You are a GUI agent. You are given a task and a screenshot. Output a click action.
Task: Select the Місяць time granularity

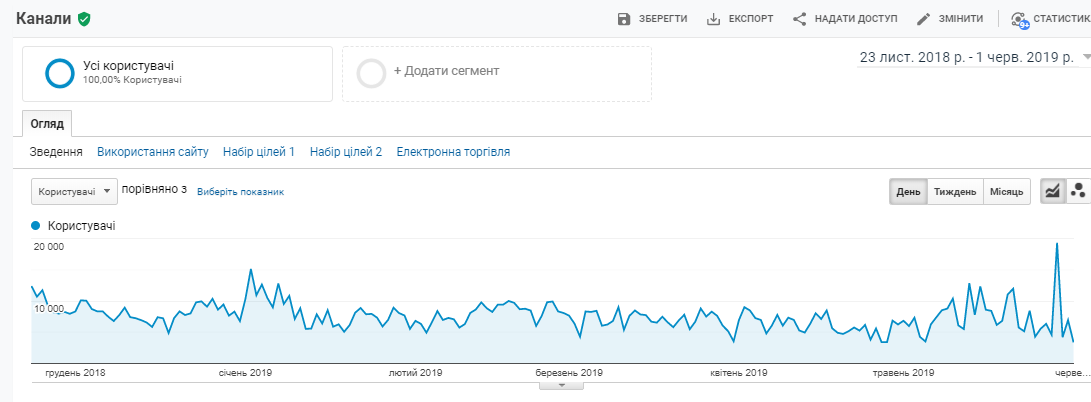[x=1007, y=191]
